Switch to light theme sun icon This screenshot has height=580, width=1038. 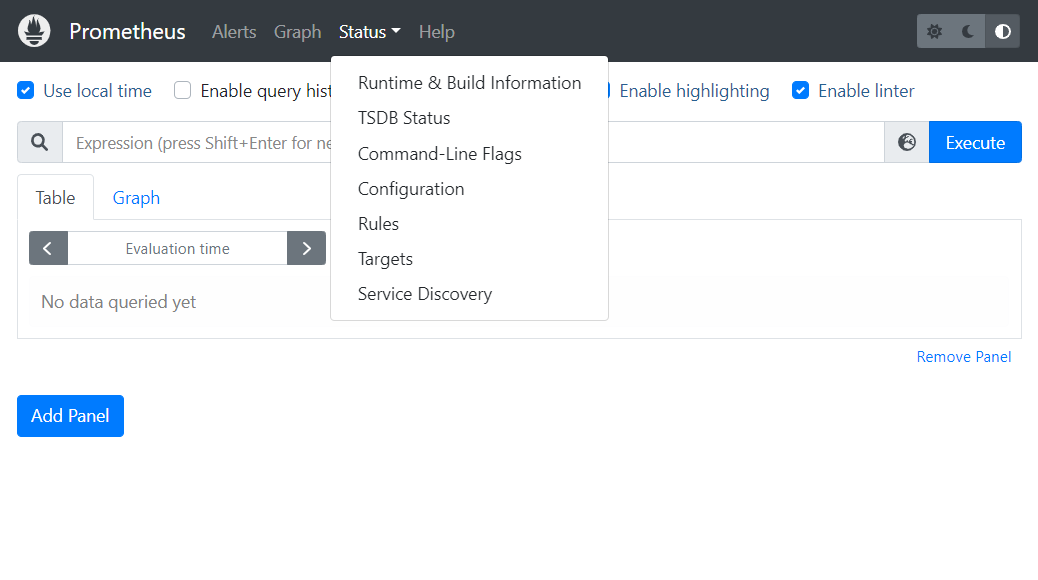click(x=934, y=31)
